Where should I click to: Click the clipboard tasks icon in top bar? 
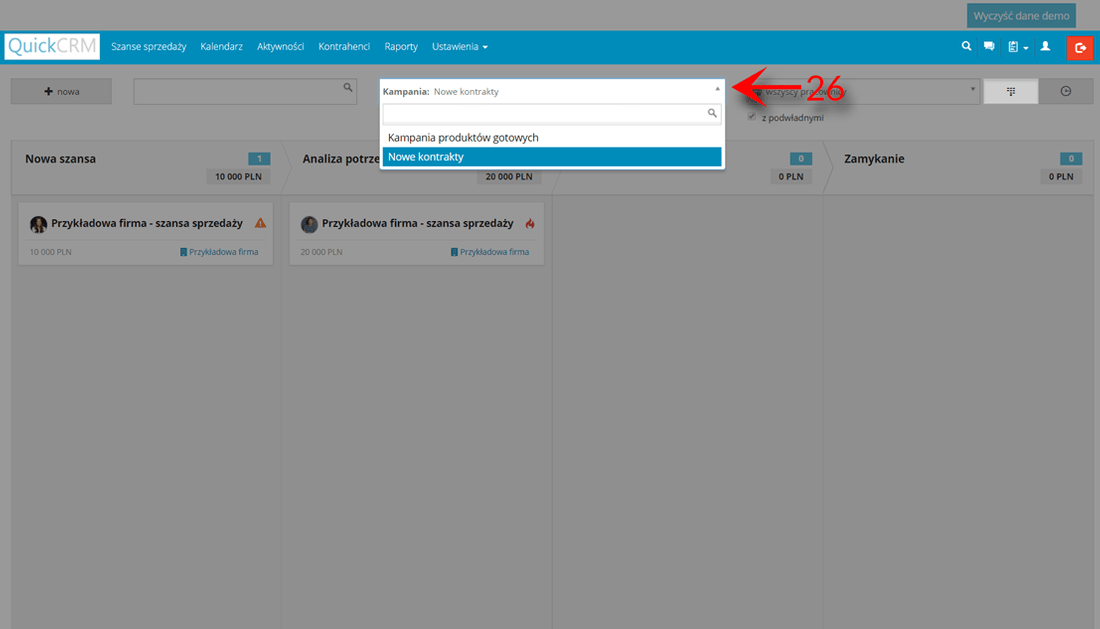click(1014, 46)
